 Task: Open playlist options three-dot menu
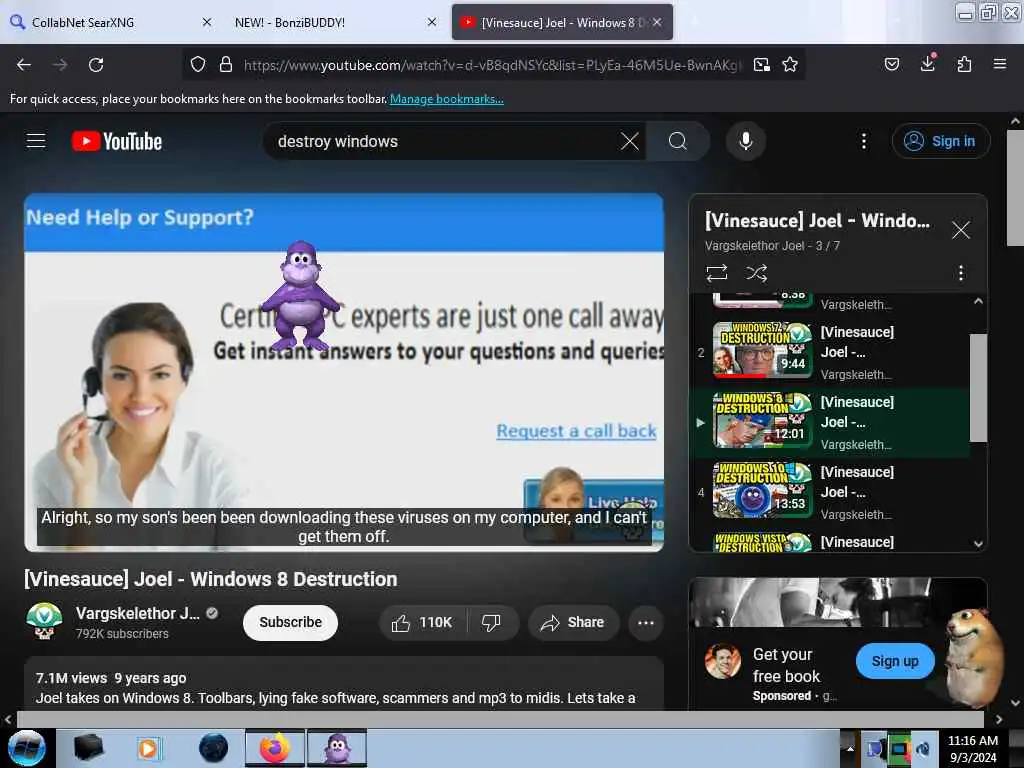point(960,273)
